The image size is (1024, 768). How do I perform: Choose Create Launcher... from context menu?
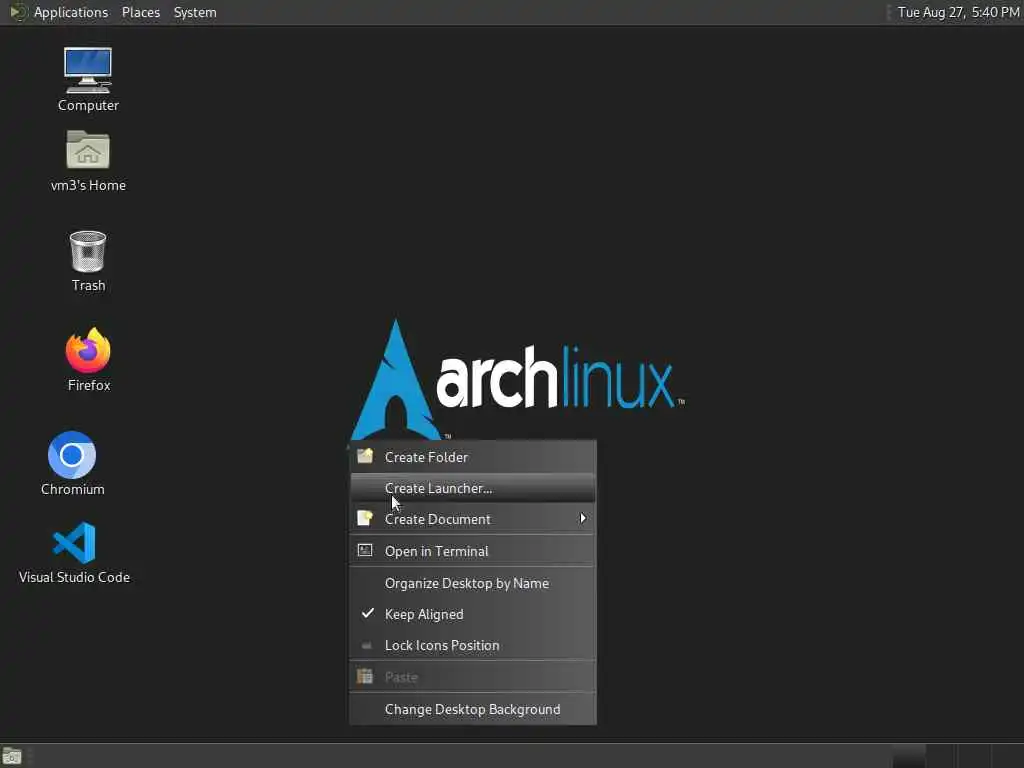pyautogui.click(x=473, y=488)
